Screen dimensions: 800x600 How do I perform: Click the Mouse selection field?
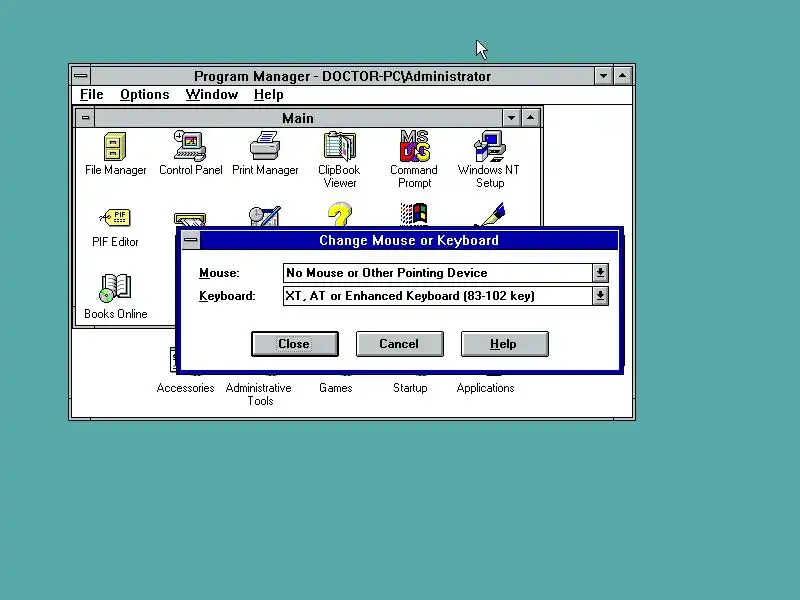(438, 273)
